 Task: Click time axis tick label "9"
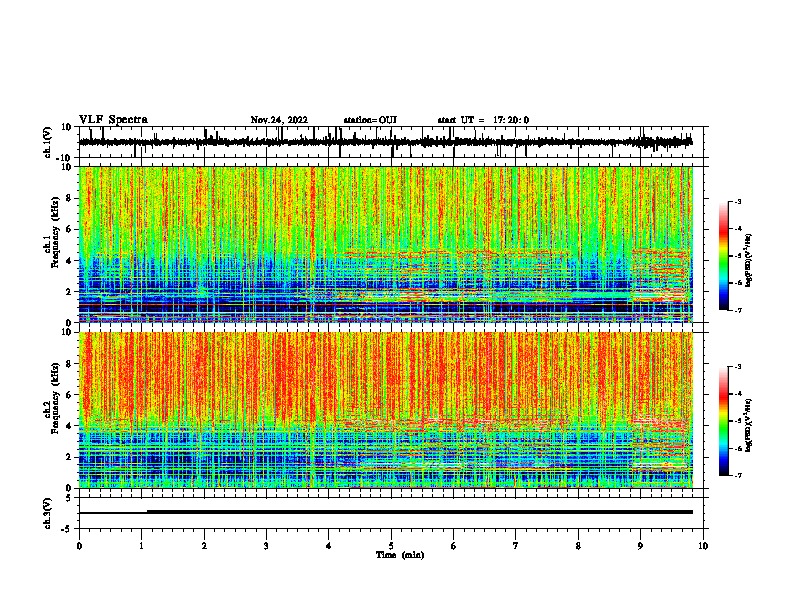pyautogui.click(x=640, y=546)
